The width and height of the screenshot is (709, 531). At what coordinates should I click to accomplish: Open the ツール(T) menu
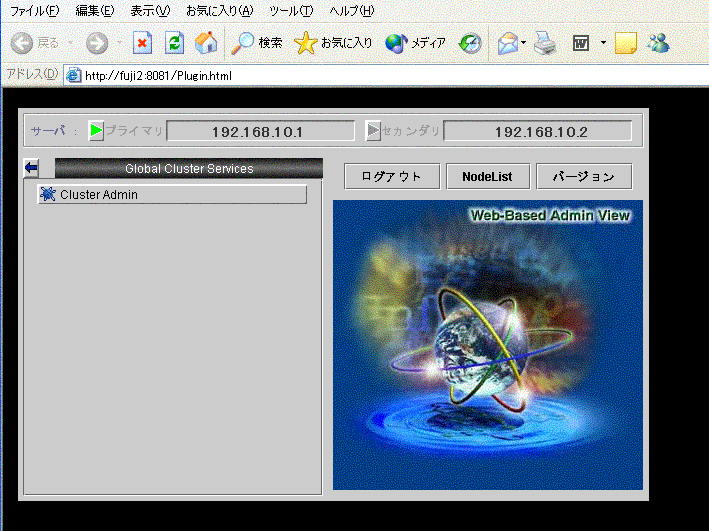[x=291, y=11]
